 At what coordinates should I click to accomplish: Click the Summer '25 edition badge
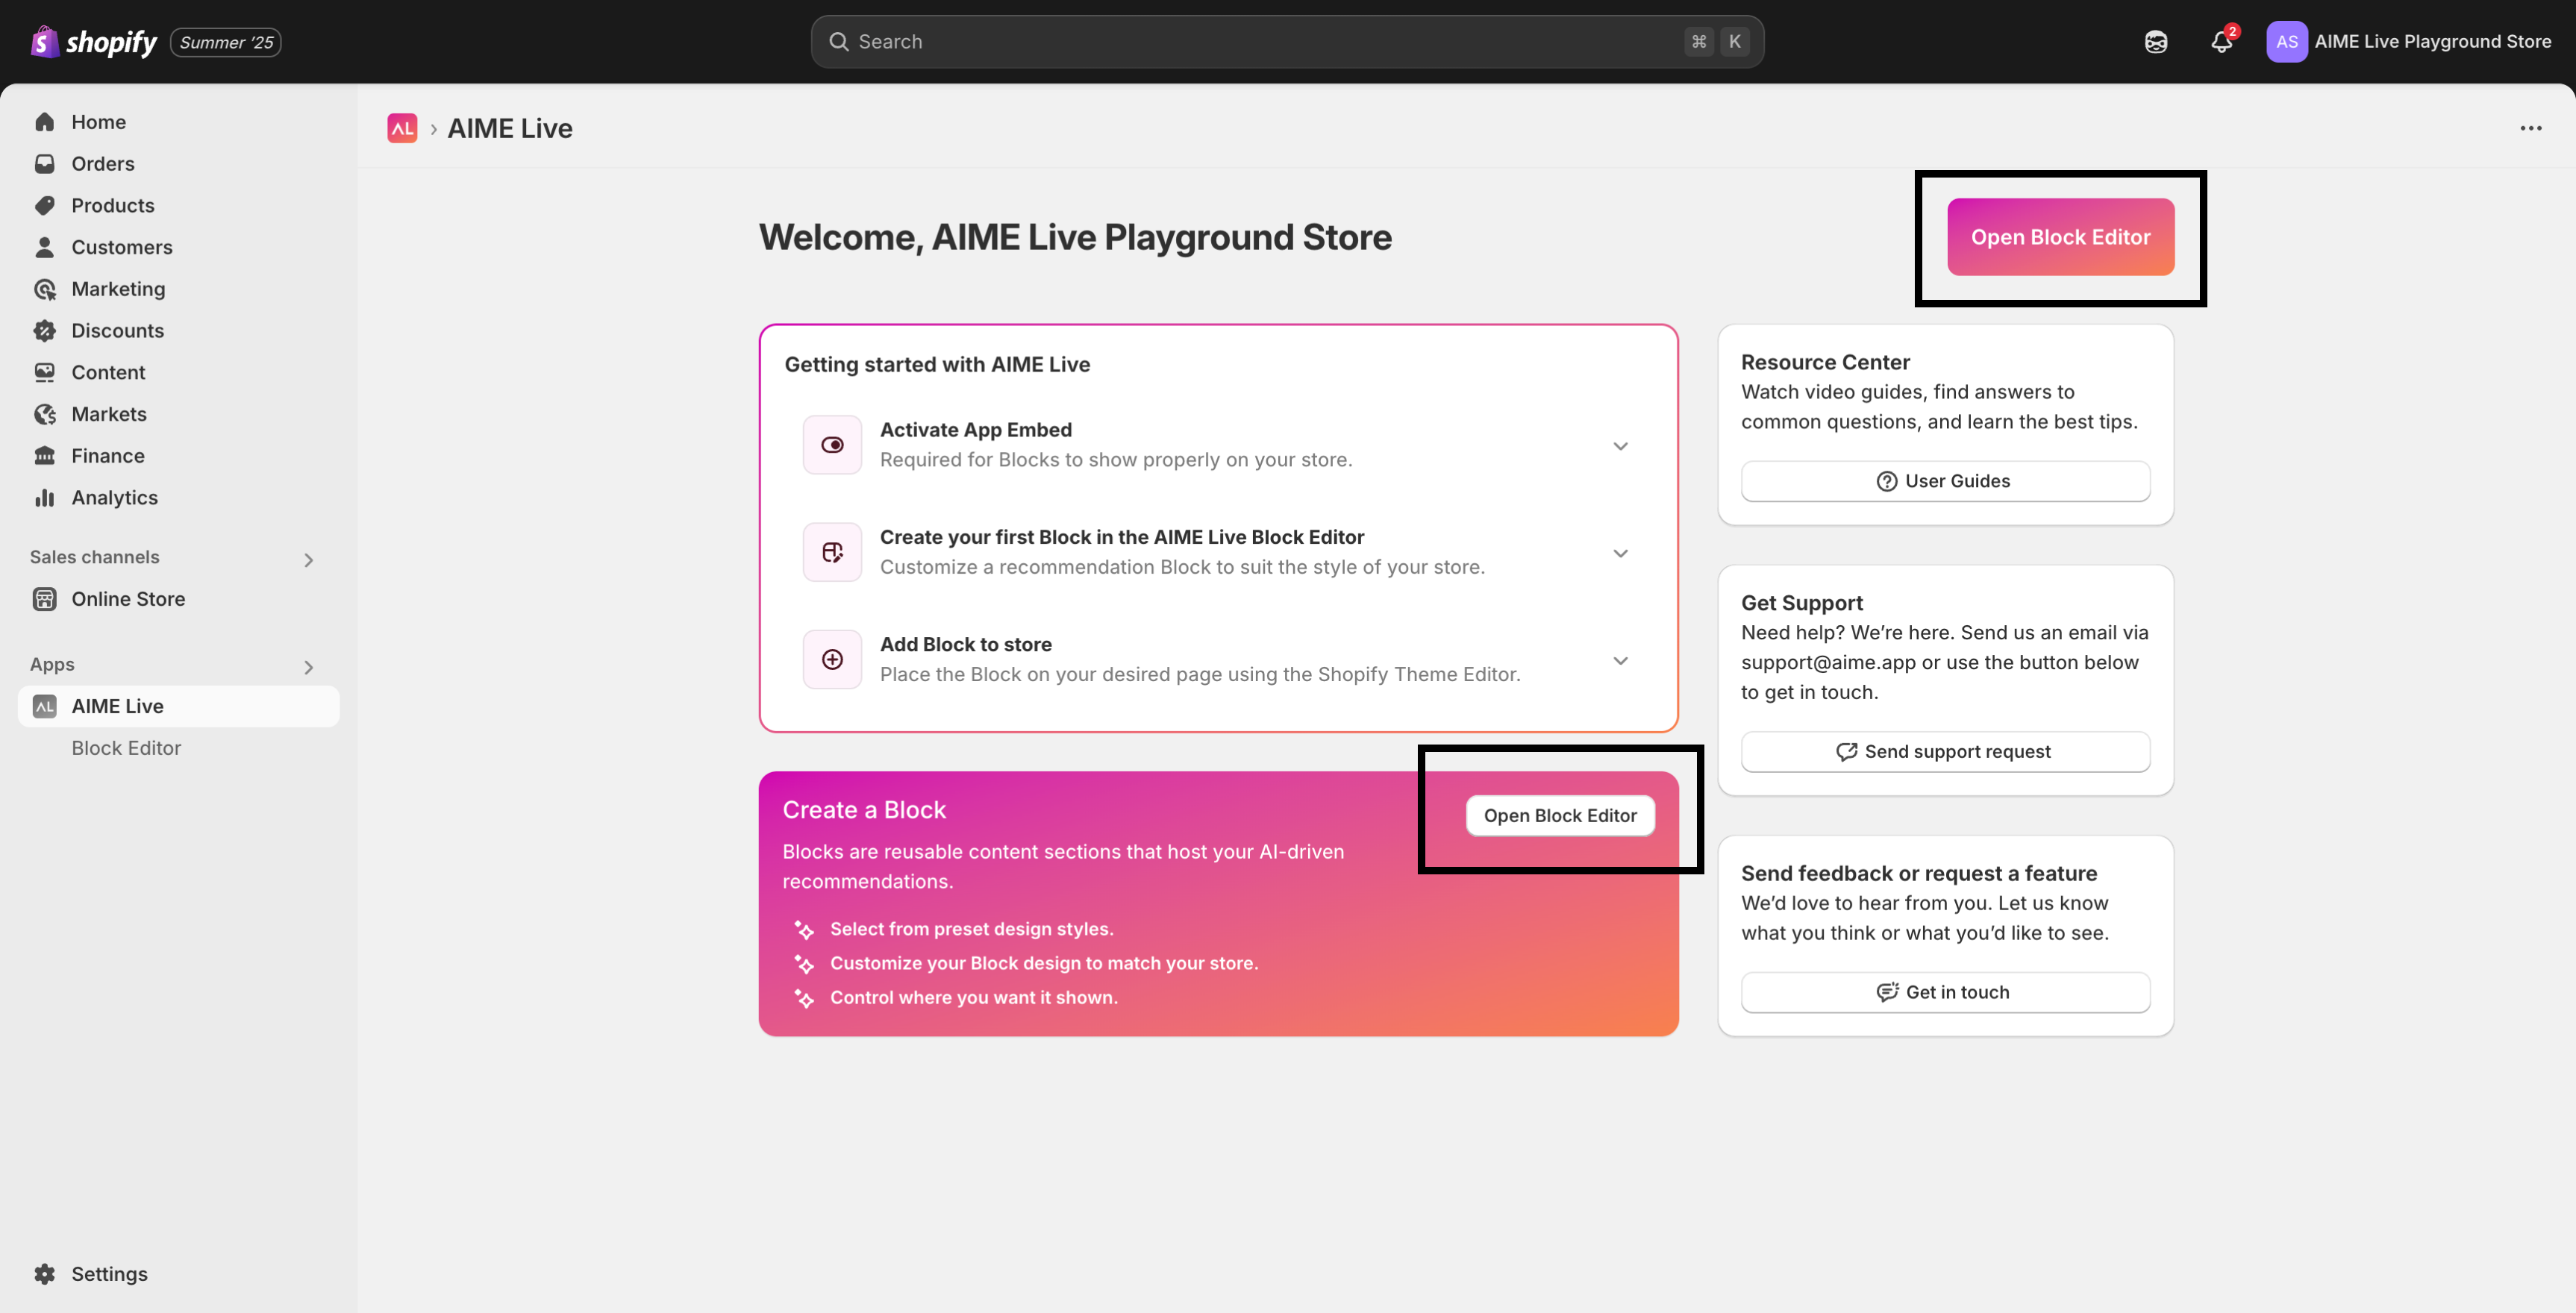tap(226, 42)
